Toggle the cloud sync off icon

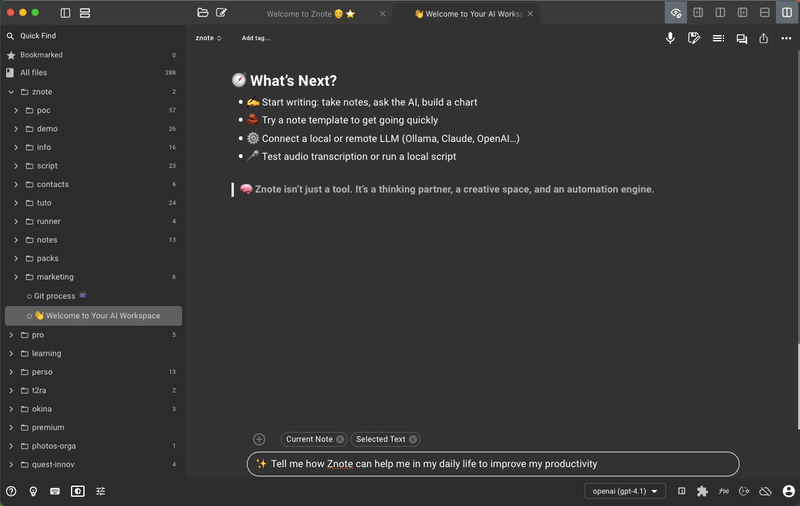765,491
